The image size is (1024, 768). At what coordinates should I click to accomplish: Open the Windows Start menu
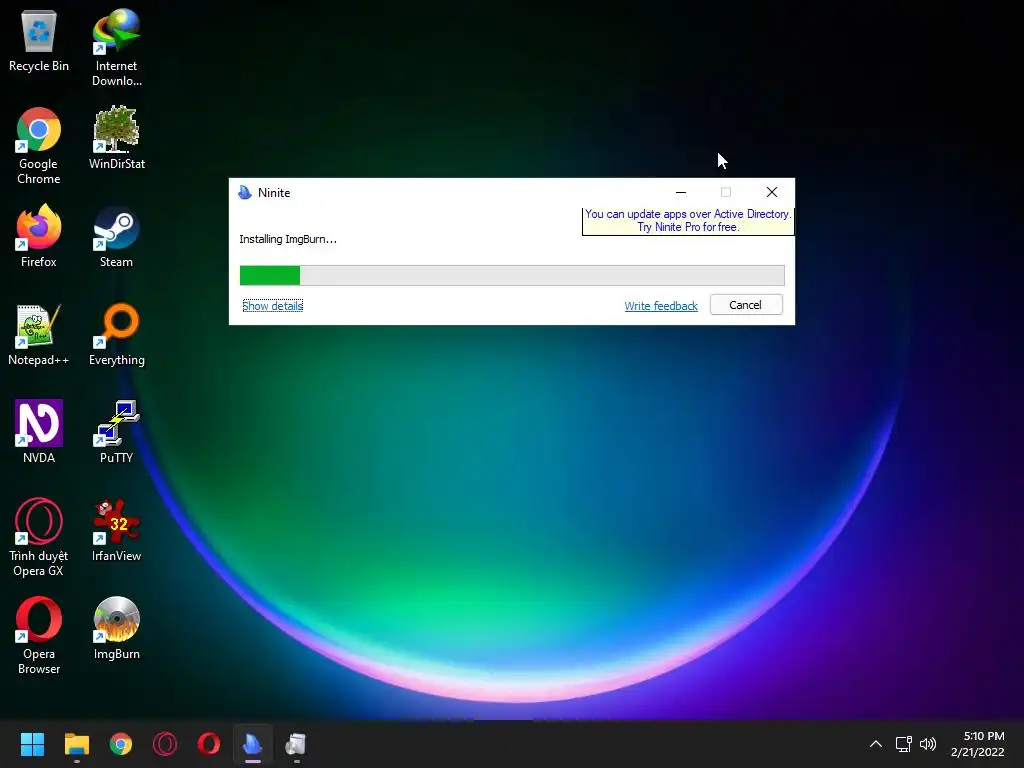32,744
